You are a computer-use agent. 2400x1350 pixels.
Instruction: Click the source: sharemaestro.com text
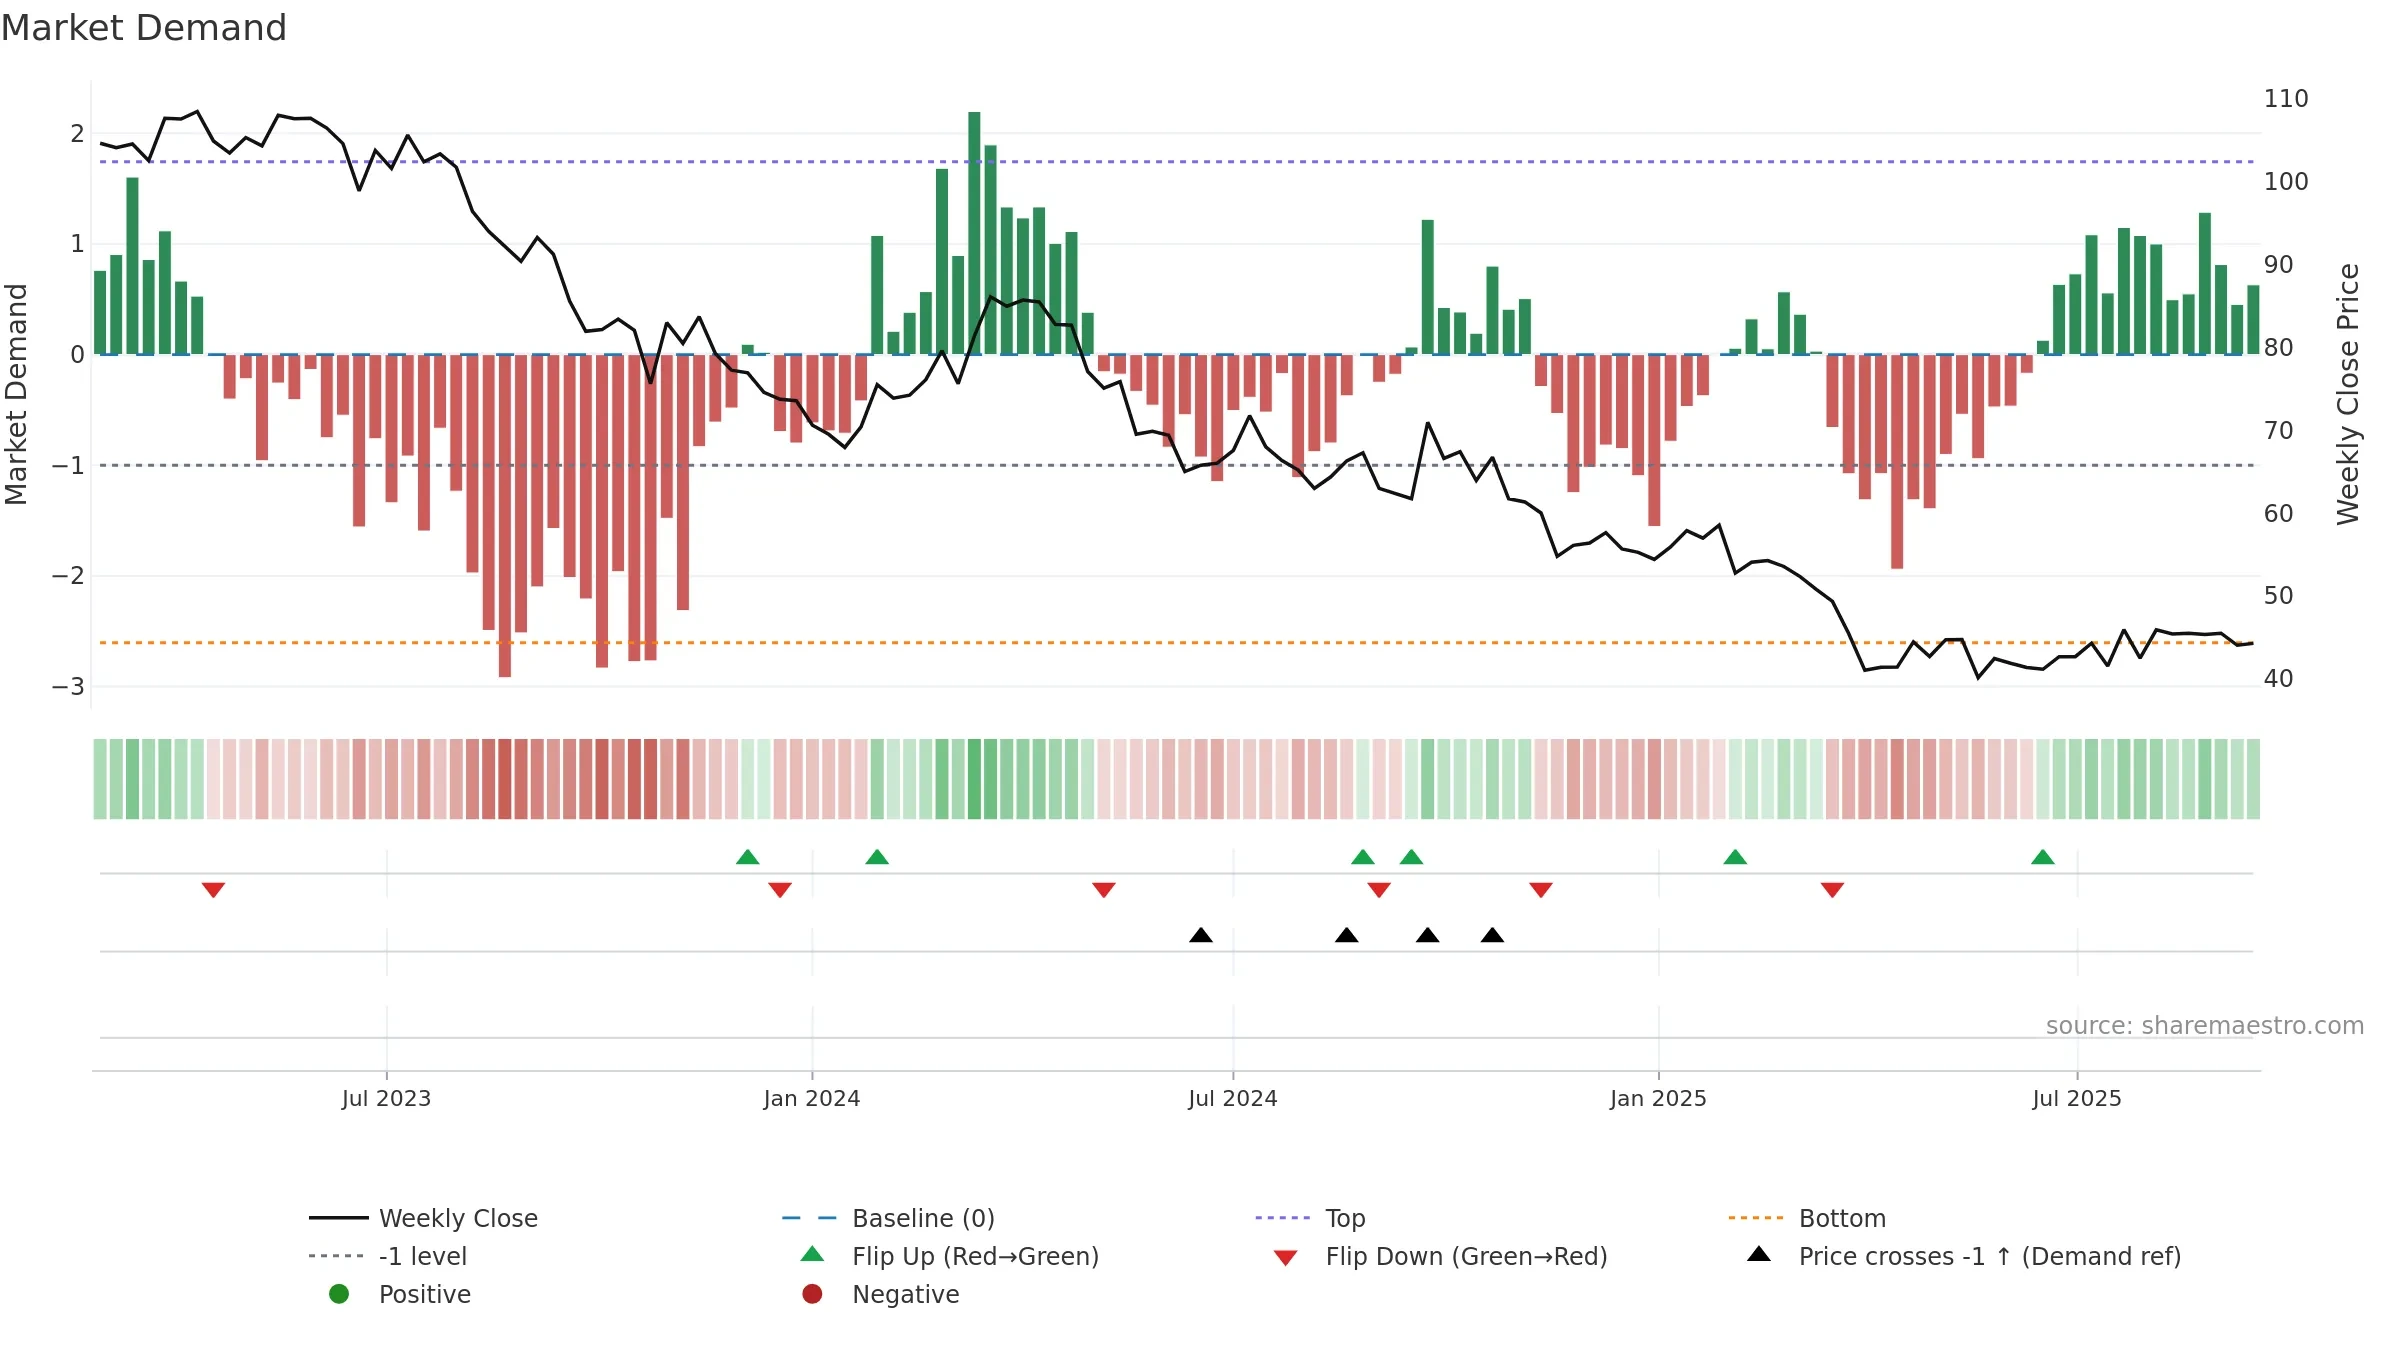click(x=2205, y=1026)
